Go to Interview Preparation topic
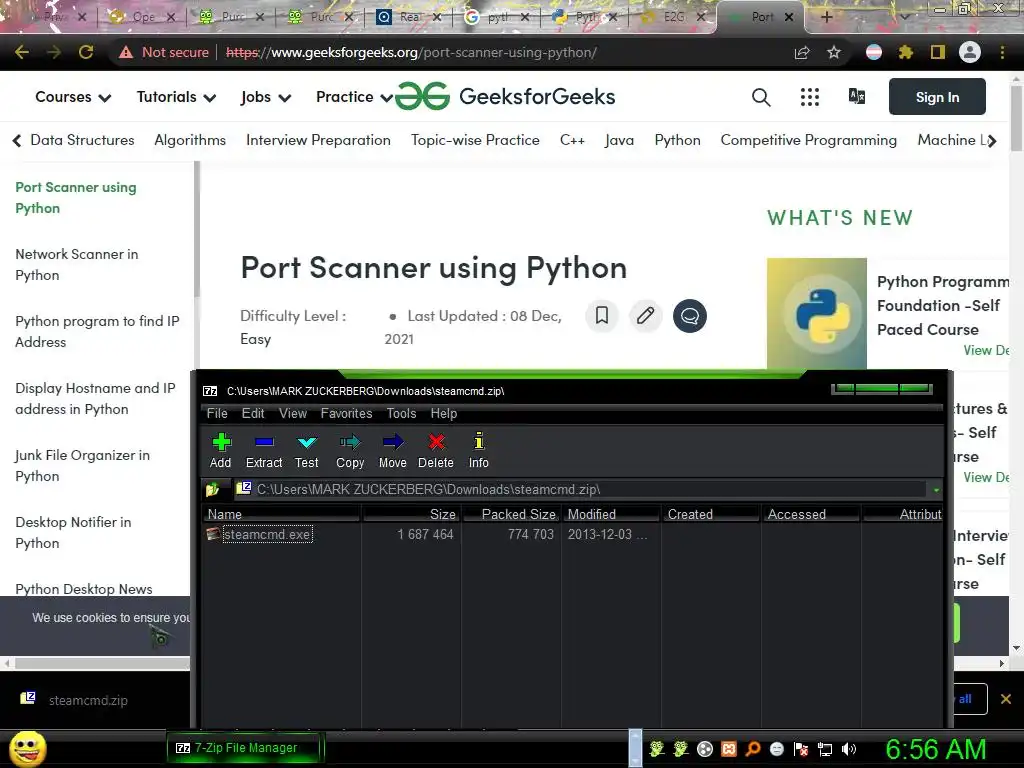This screenshot has width=1024, height=768. click(318, 140)
